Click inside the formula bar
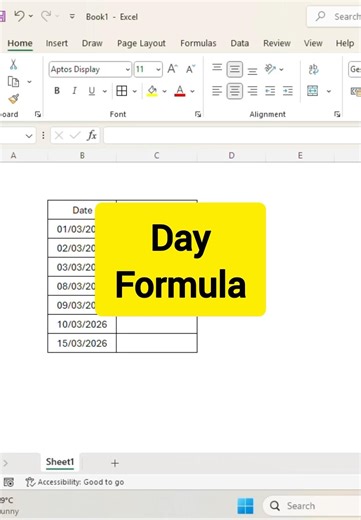This screenshot has height=520, width=361. pyautogui.click(x=232, y=135)
